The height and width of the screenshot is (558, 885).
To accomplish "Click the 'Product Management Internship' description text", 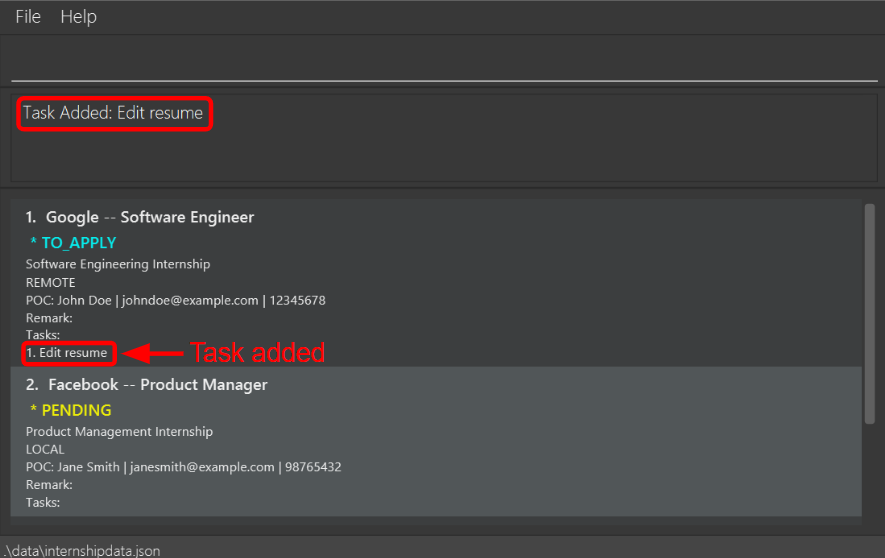I will click(119, 432).
